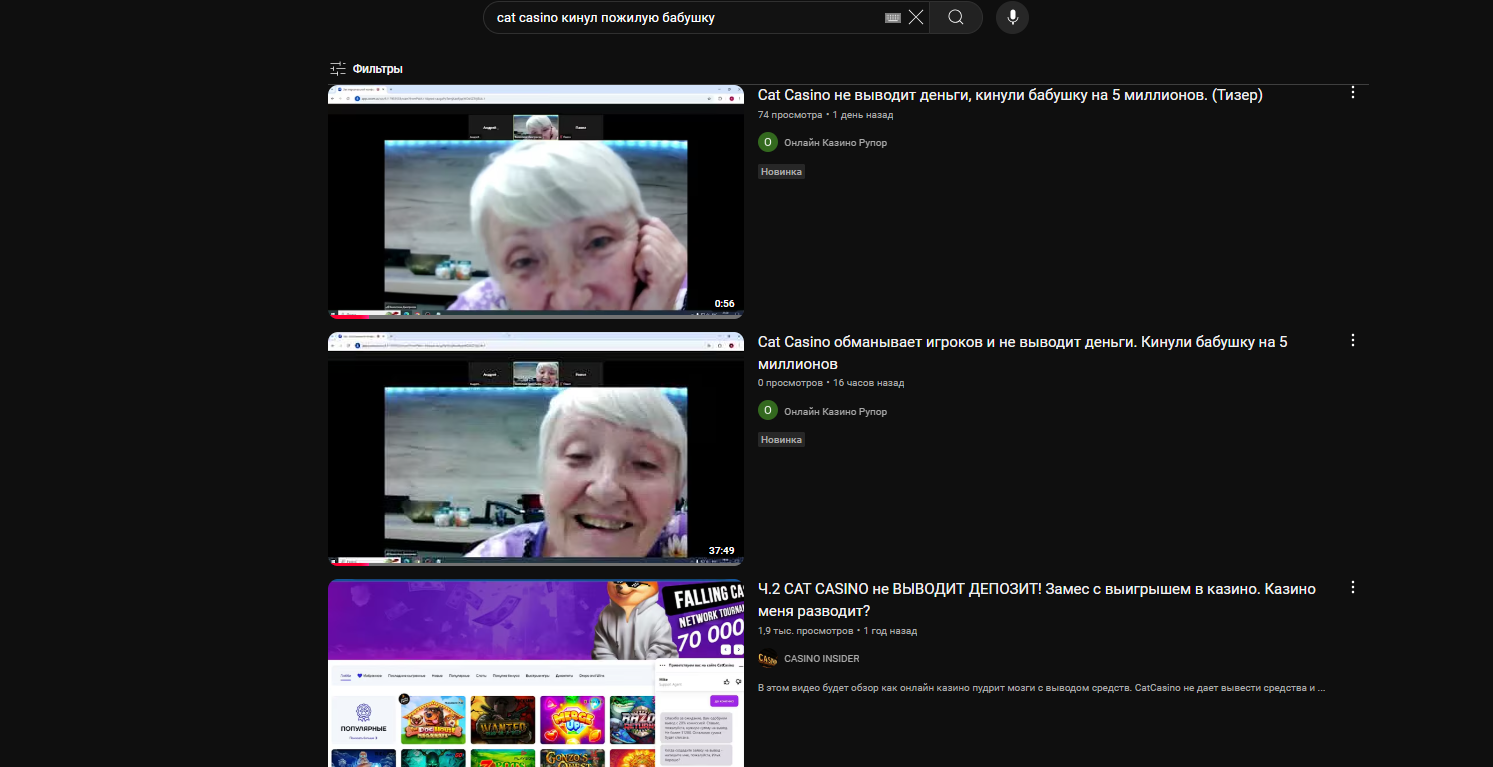Clear the search query with X icon
The image size is (1493, 767).
click(916, 18)
